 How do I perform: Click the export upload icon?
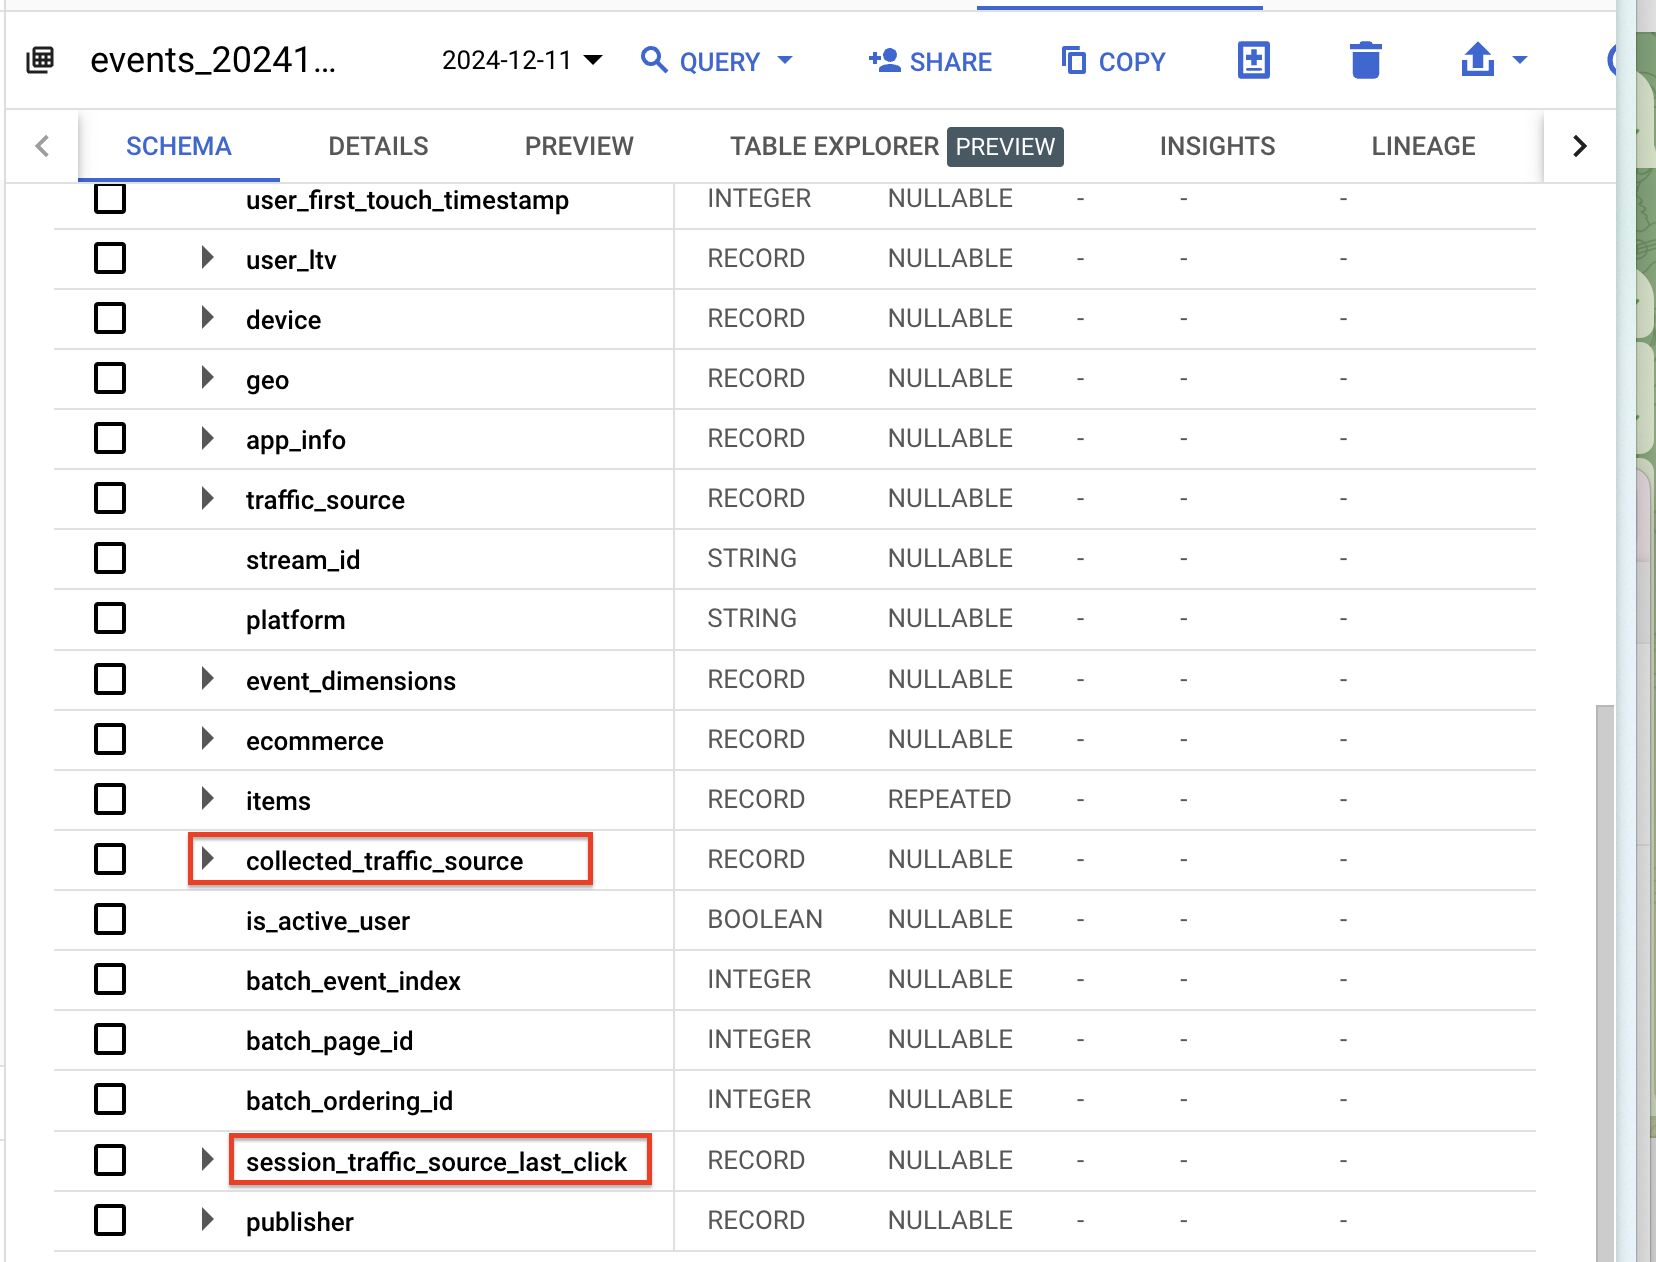pos(1477,60)
